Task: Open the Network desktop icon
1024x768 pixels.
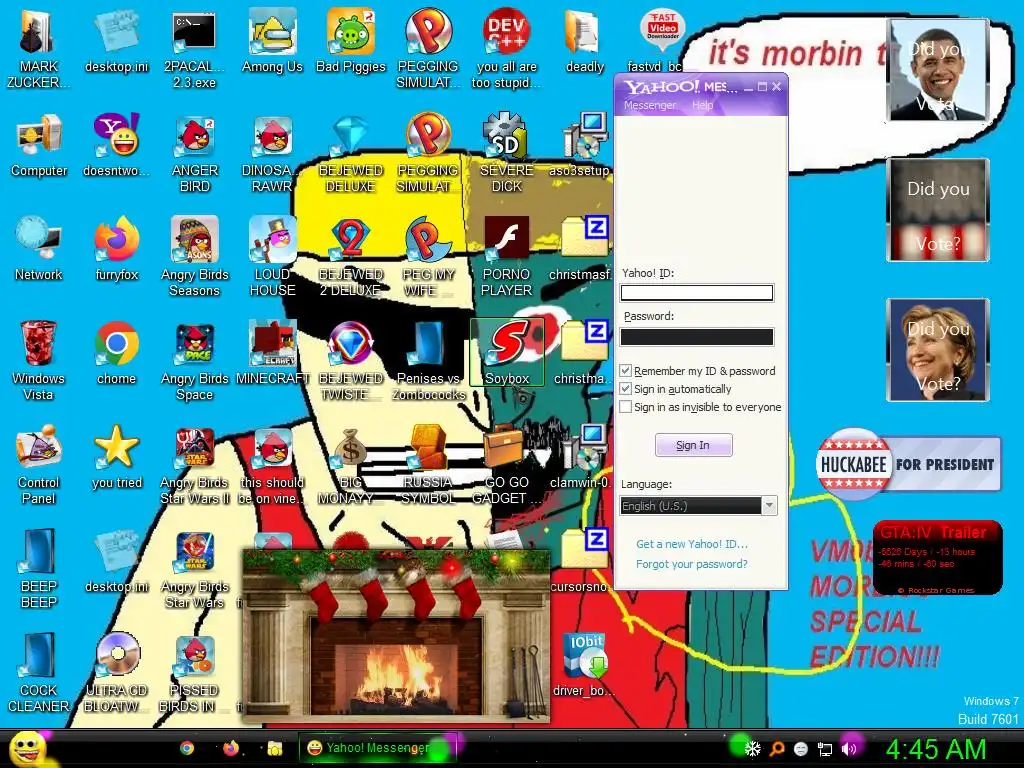Action: (x=39, y=249)
